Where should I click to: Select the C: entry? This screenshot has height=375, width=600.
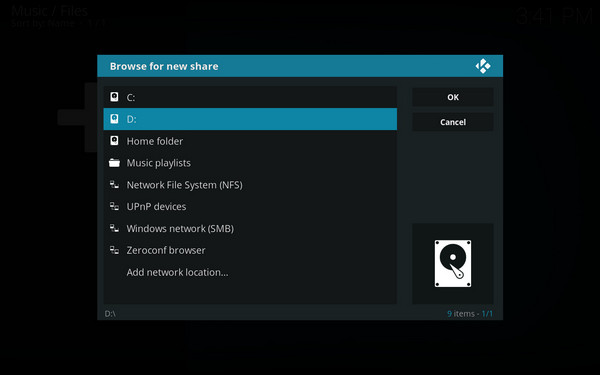pos(250,97)
